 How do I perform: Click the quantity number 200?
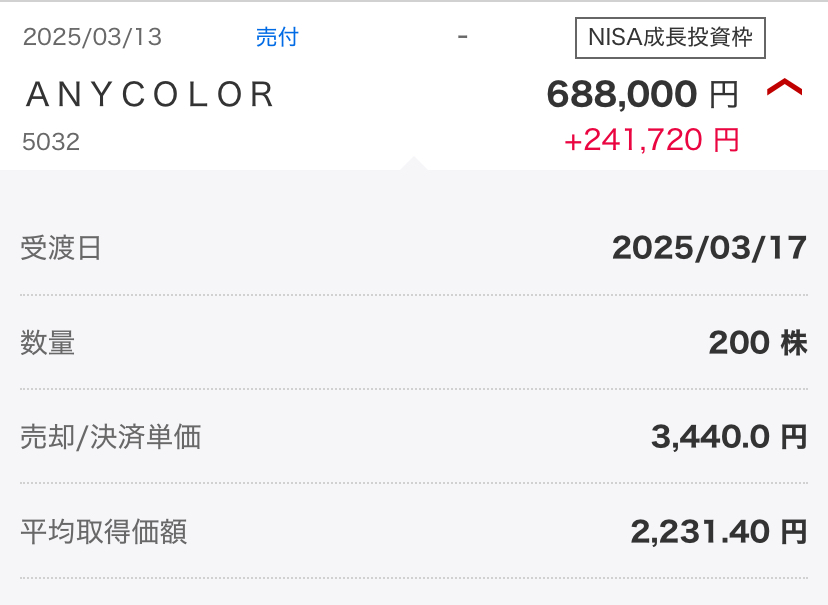pyautogui.click(x=739, y=343)
